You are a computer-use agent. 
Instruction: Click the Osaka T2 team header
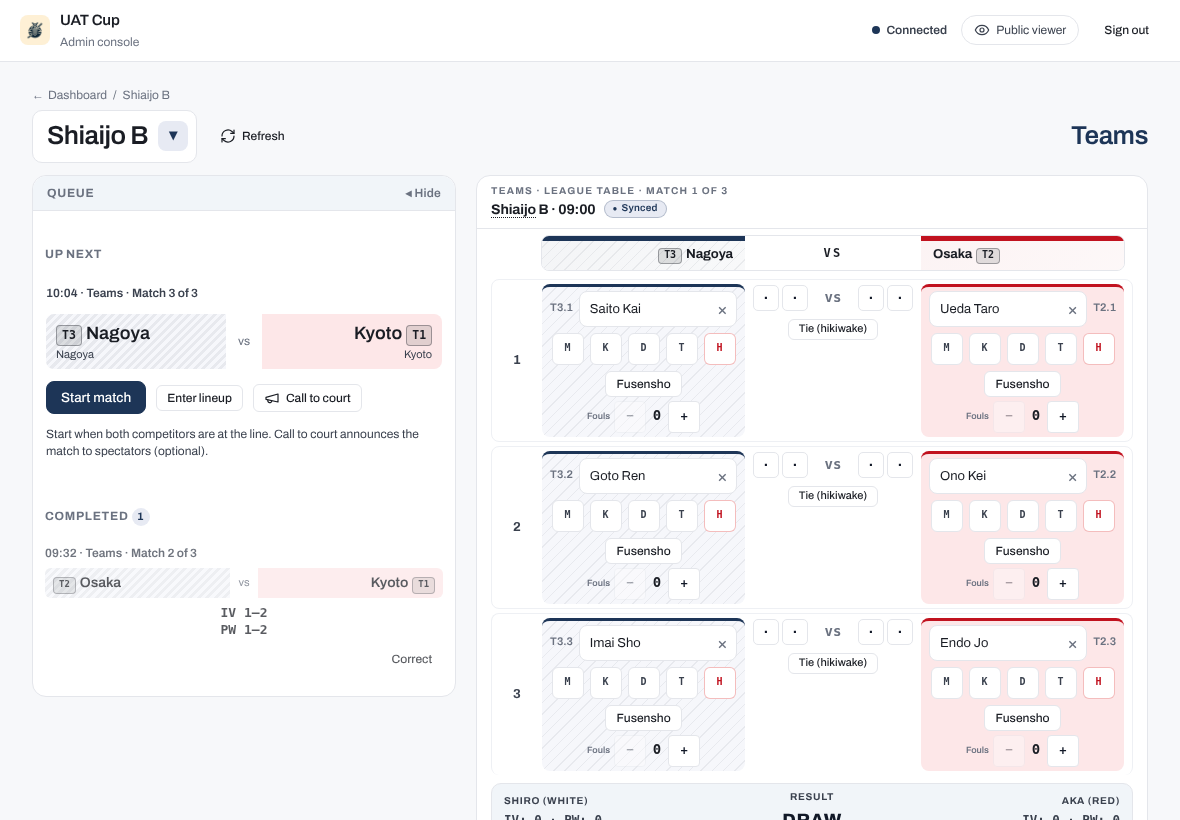point(1023,254)
